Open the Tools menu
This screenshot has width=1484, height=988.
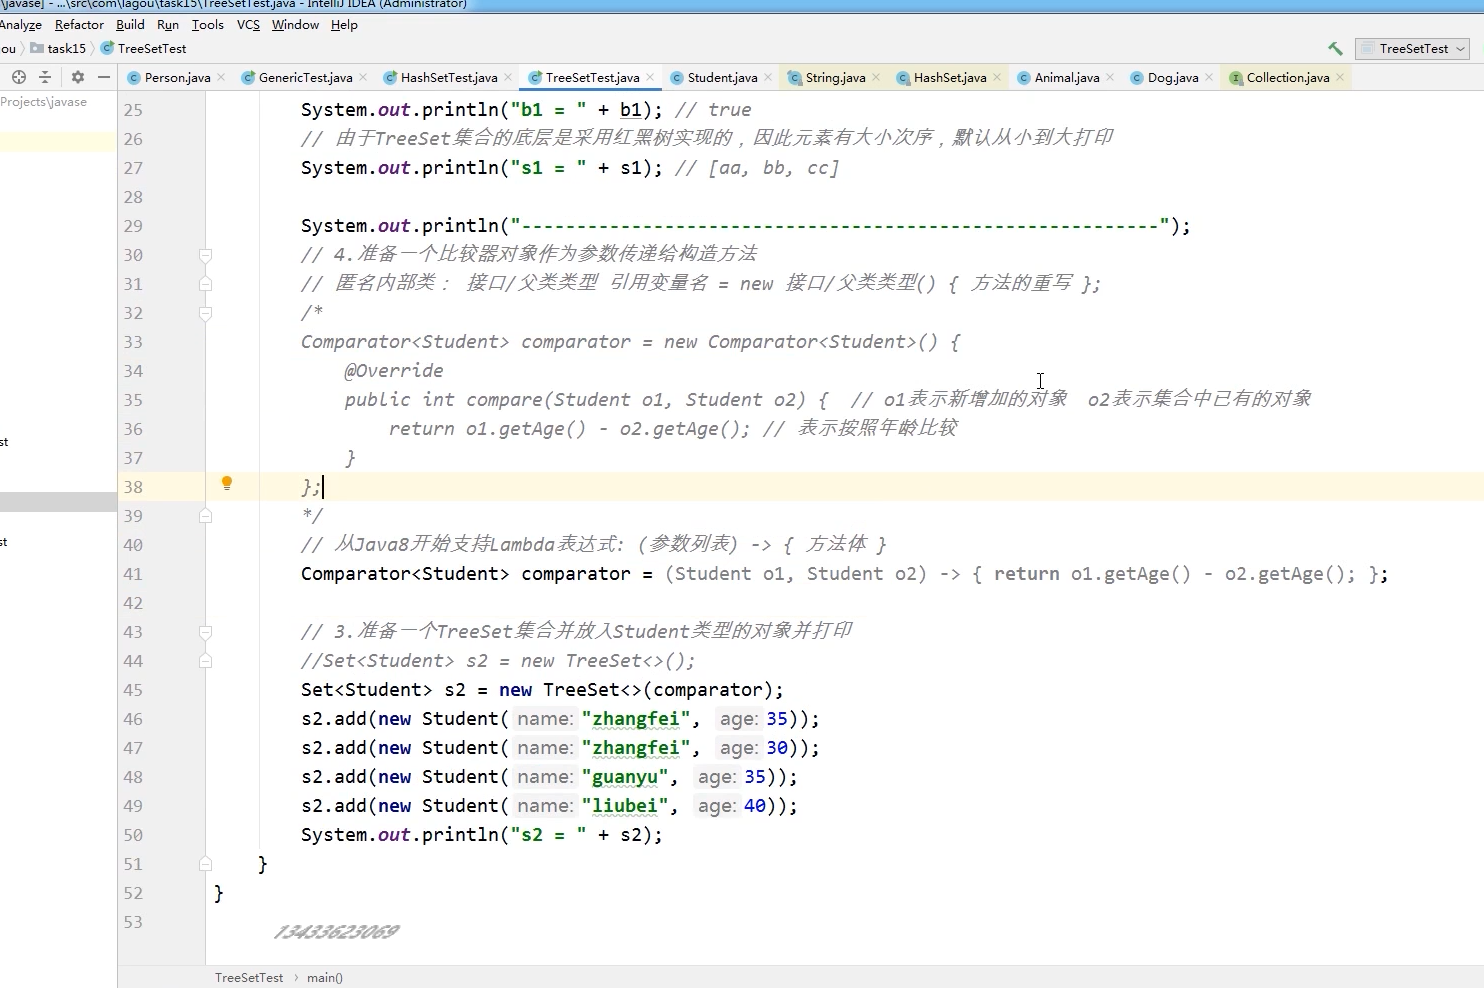coord(208,25)
